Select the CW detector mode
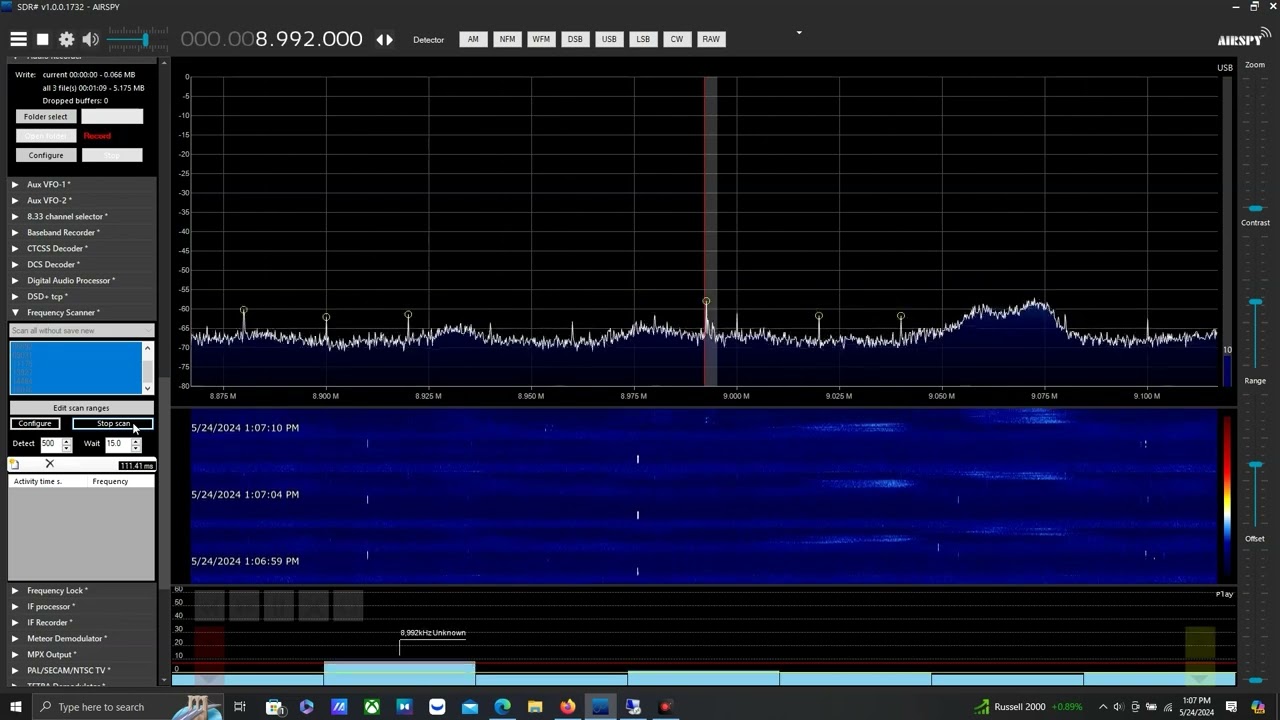 click(677, 39)
